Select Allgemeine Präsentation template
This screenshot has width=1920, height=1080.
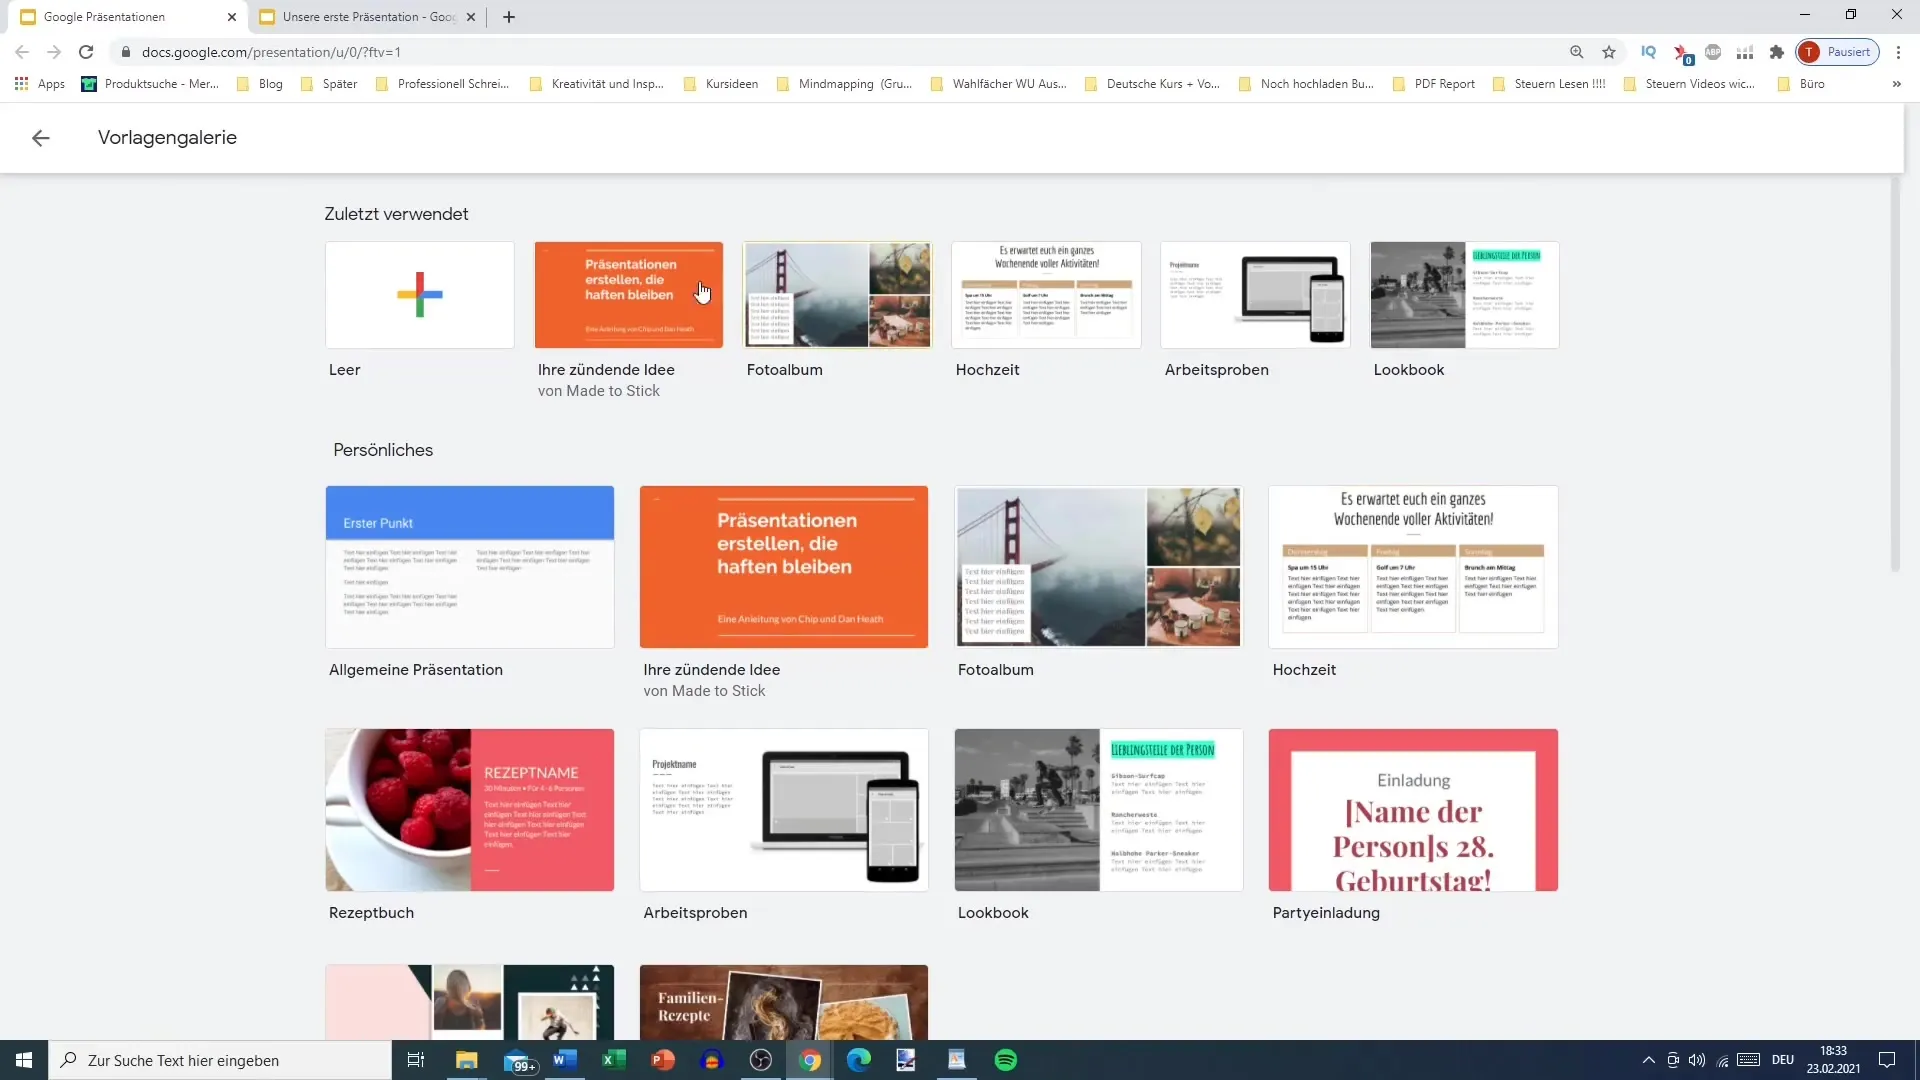(470, 567)
